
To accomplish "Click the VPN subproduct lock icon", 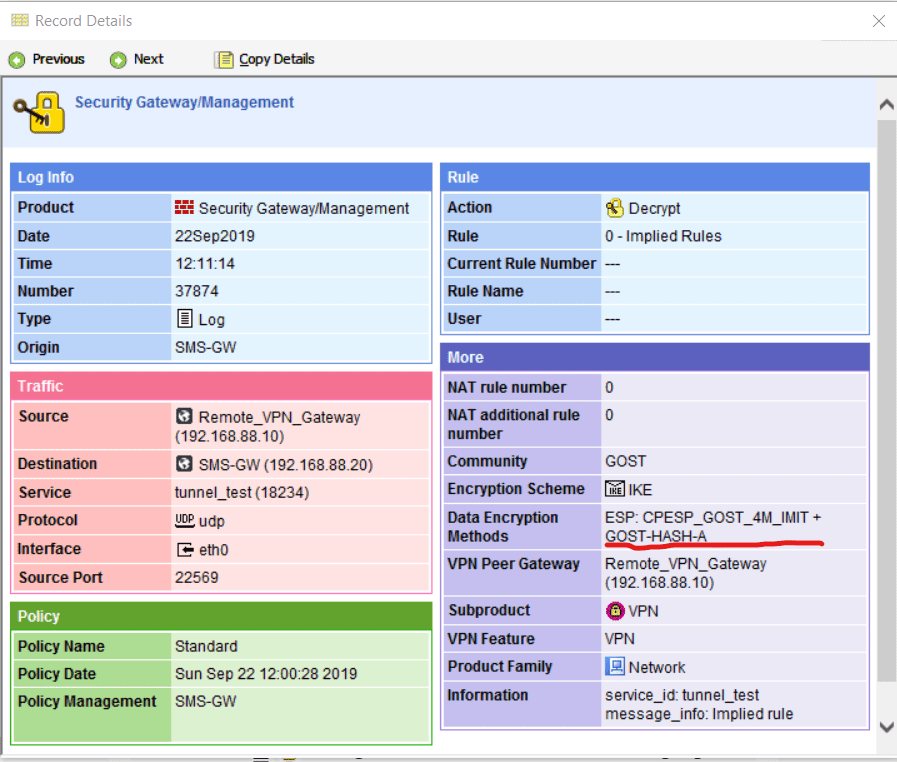I will tap(615, 610).
